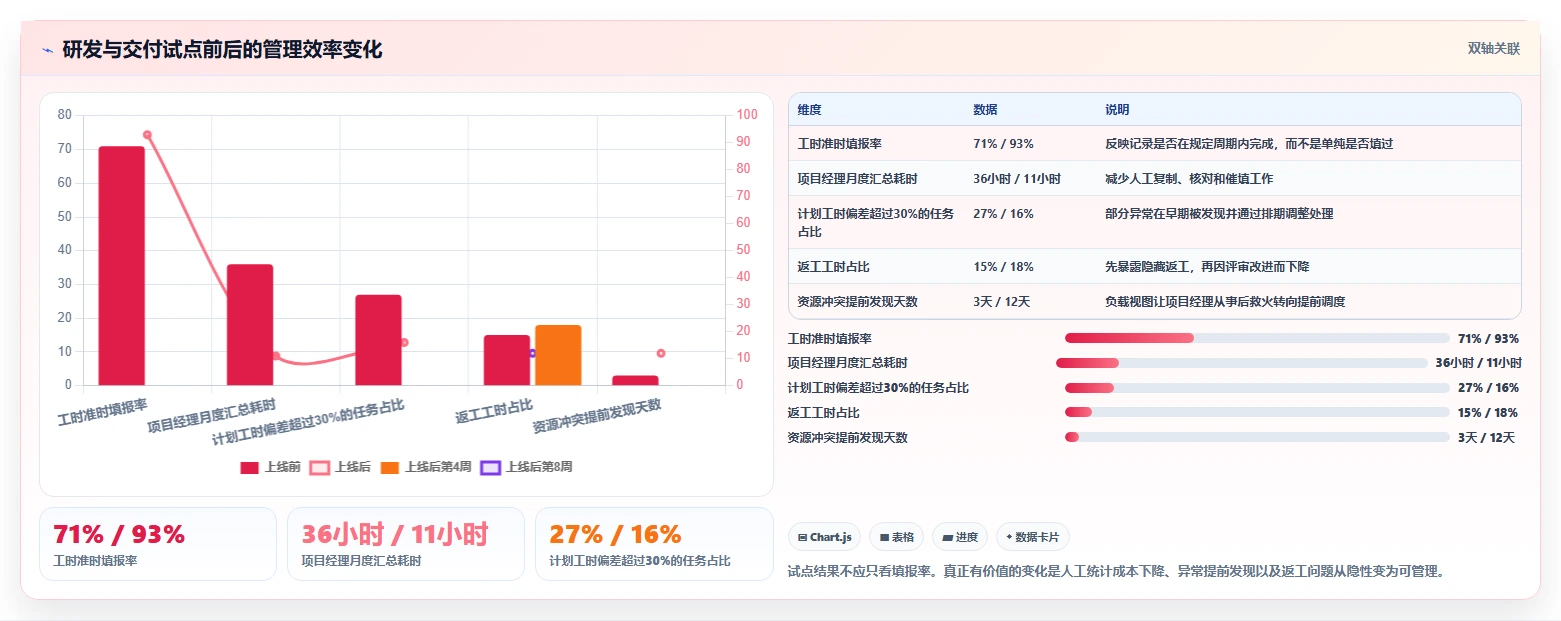Viewport: 1561px width, 621px height.
Task: Click the 计划工时偏差超过30%的任务占比 progress bar
Action: [1257, 388]
